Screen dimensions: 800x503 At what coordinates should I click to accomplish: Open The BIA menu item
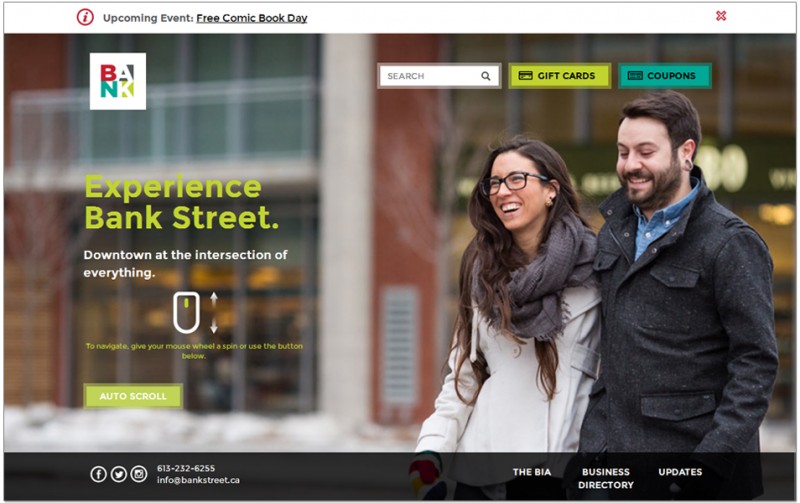(532, 472)
